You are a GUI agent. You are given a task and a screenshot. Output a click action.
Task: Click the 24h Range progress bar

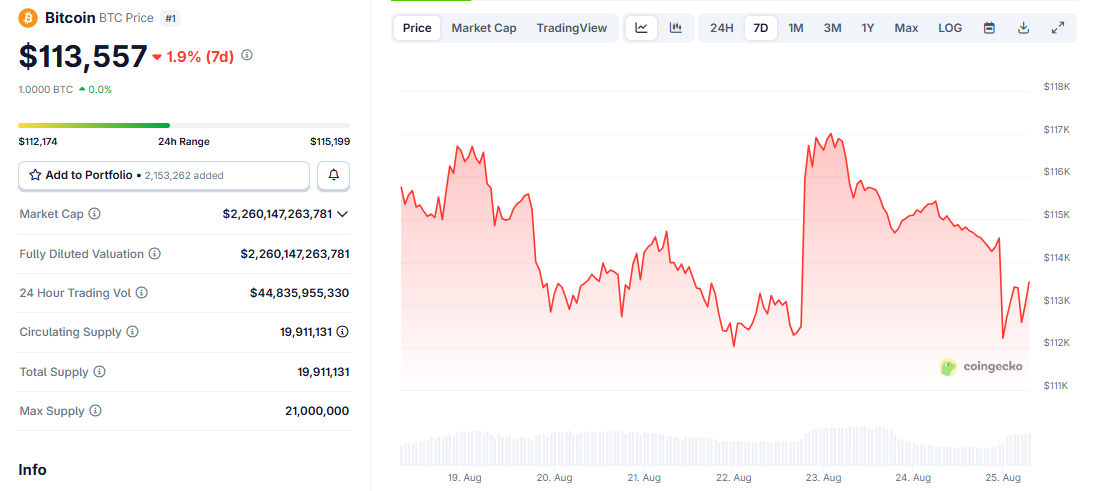184,126
